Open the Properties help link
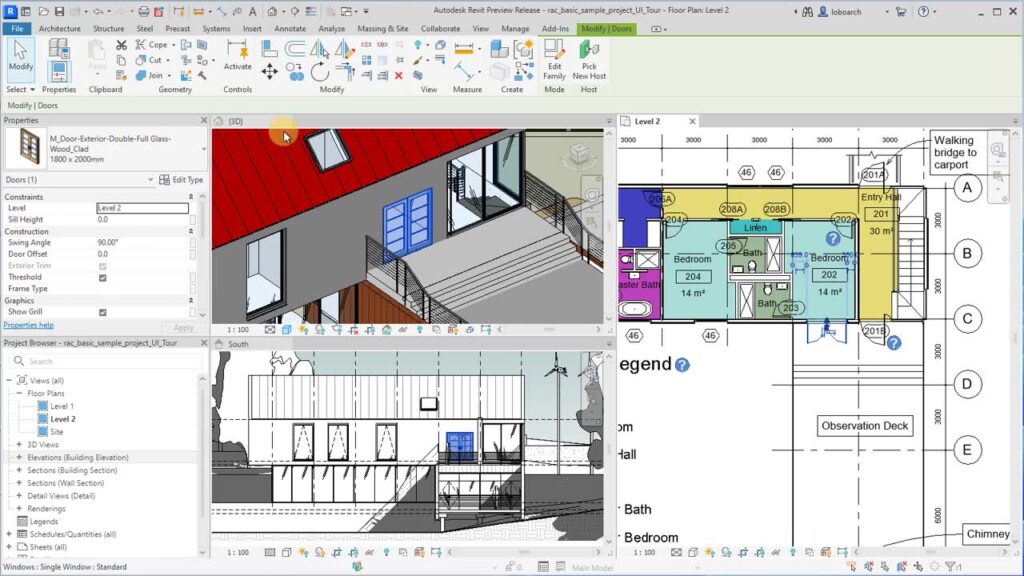The width and height of the screenshot is (1024, 576). click(28, 325)
